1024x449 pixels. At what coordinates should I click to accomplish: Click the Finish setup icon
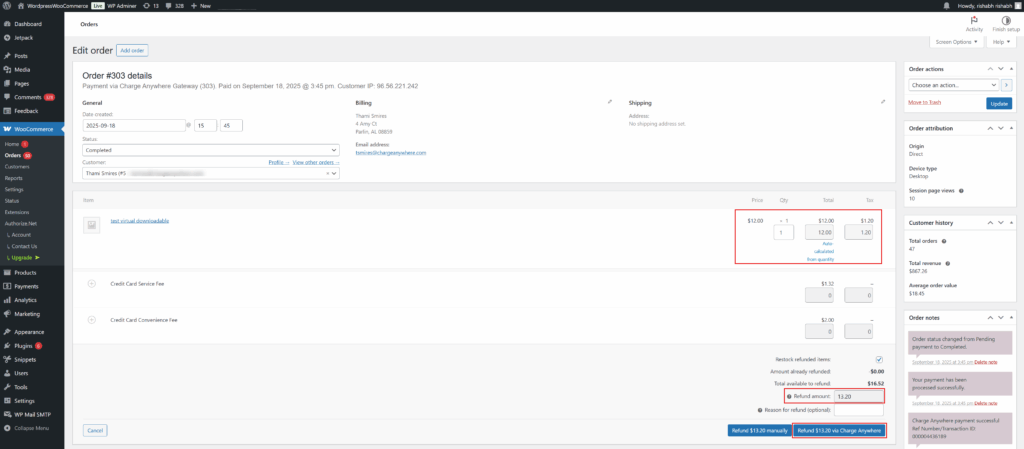(x=1004, y=20)
